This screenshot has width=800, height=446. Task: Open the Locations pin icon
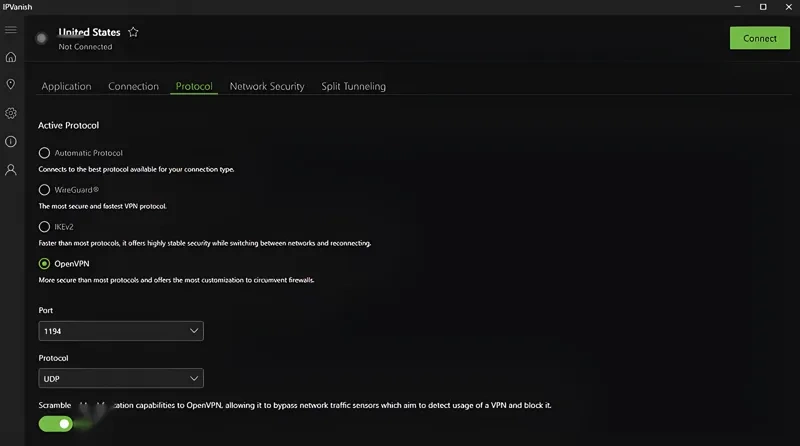(x=11, y=84)
